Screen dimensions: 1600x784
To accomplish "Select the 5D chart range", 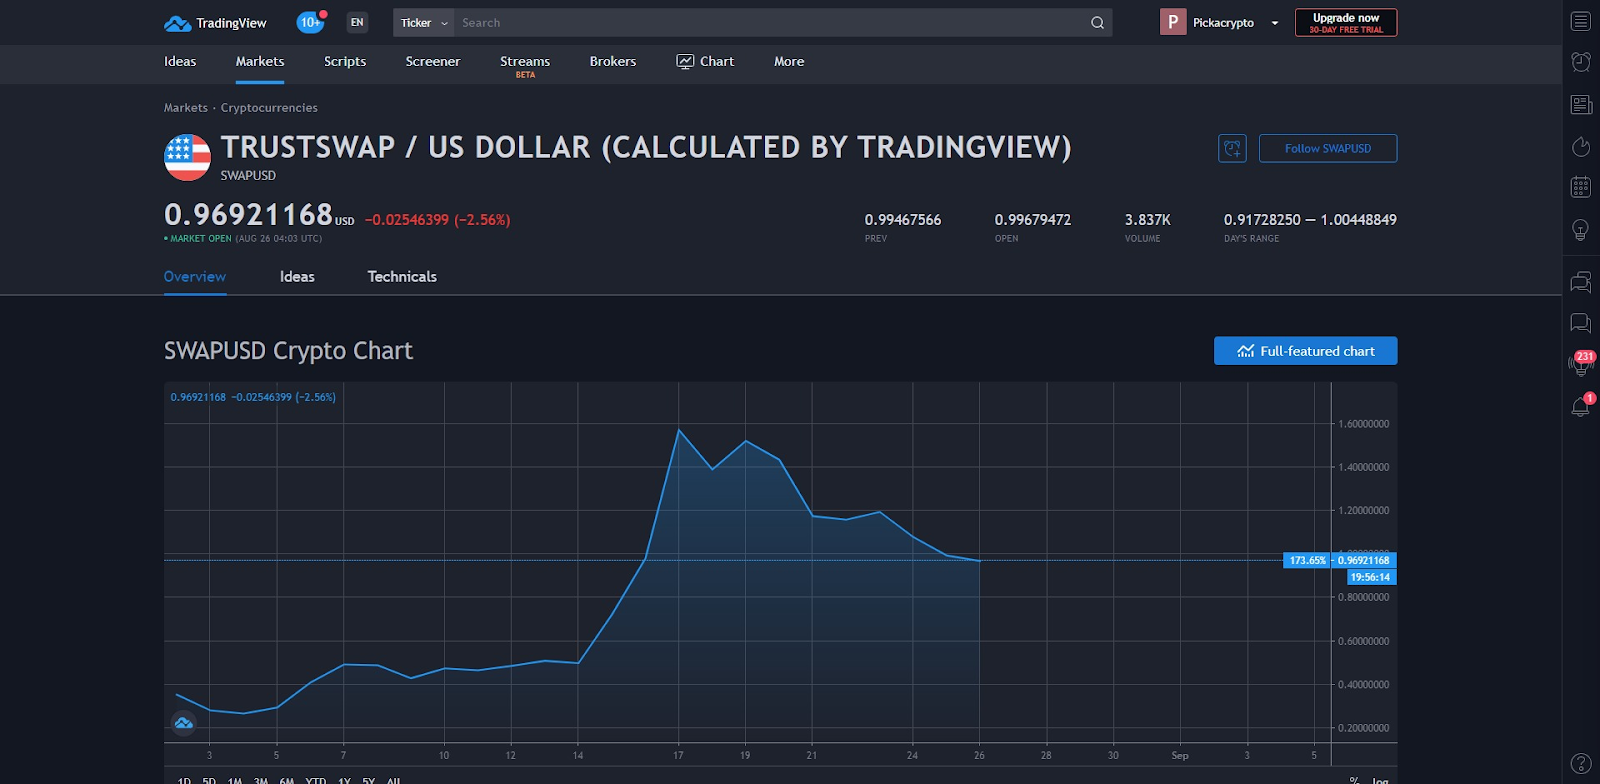I will (209, 780).
